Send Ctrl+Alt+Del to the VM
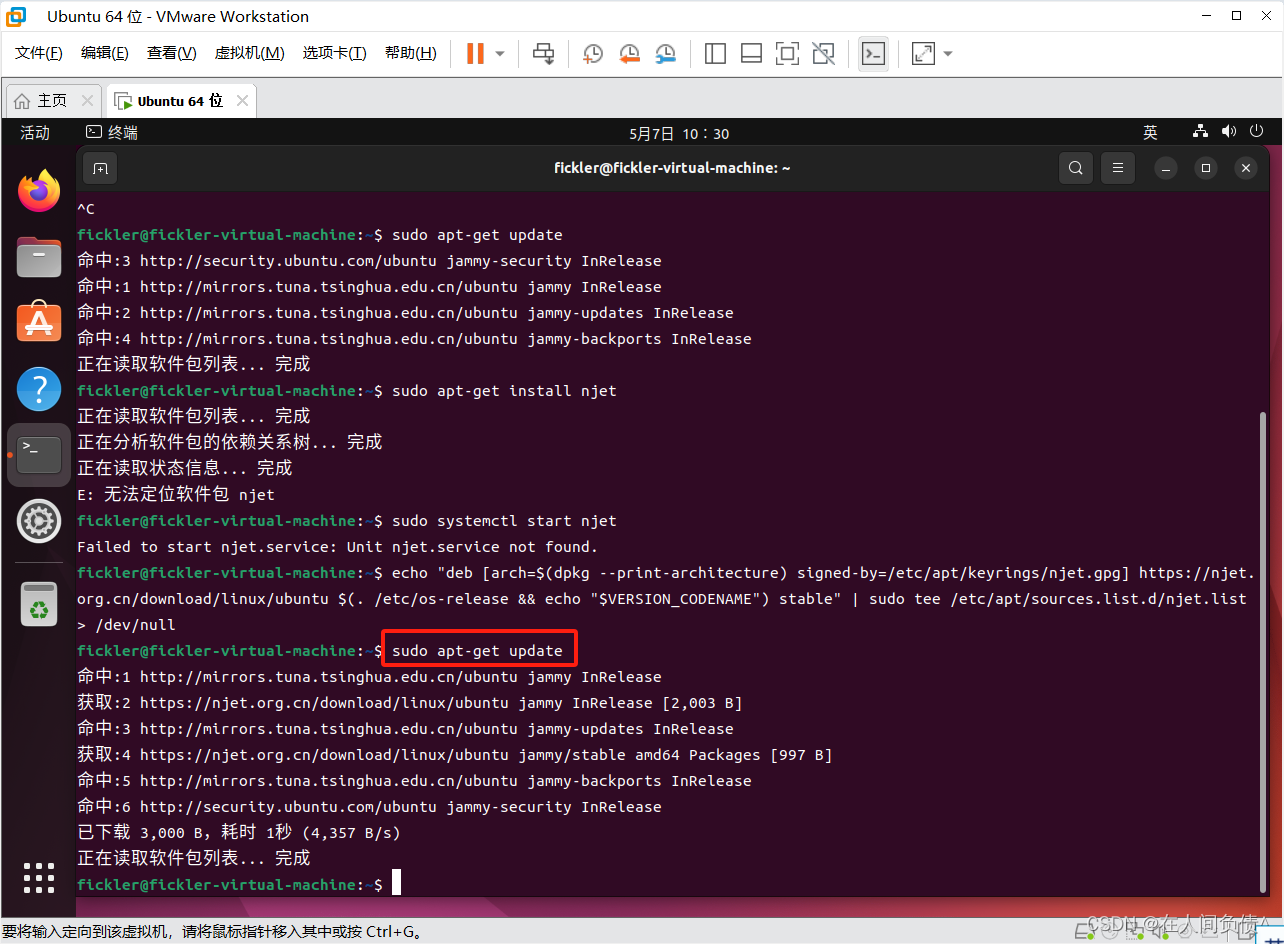The width and height of the screenshot is (1284, 944). (x=543, y=53)
